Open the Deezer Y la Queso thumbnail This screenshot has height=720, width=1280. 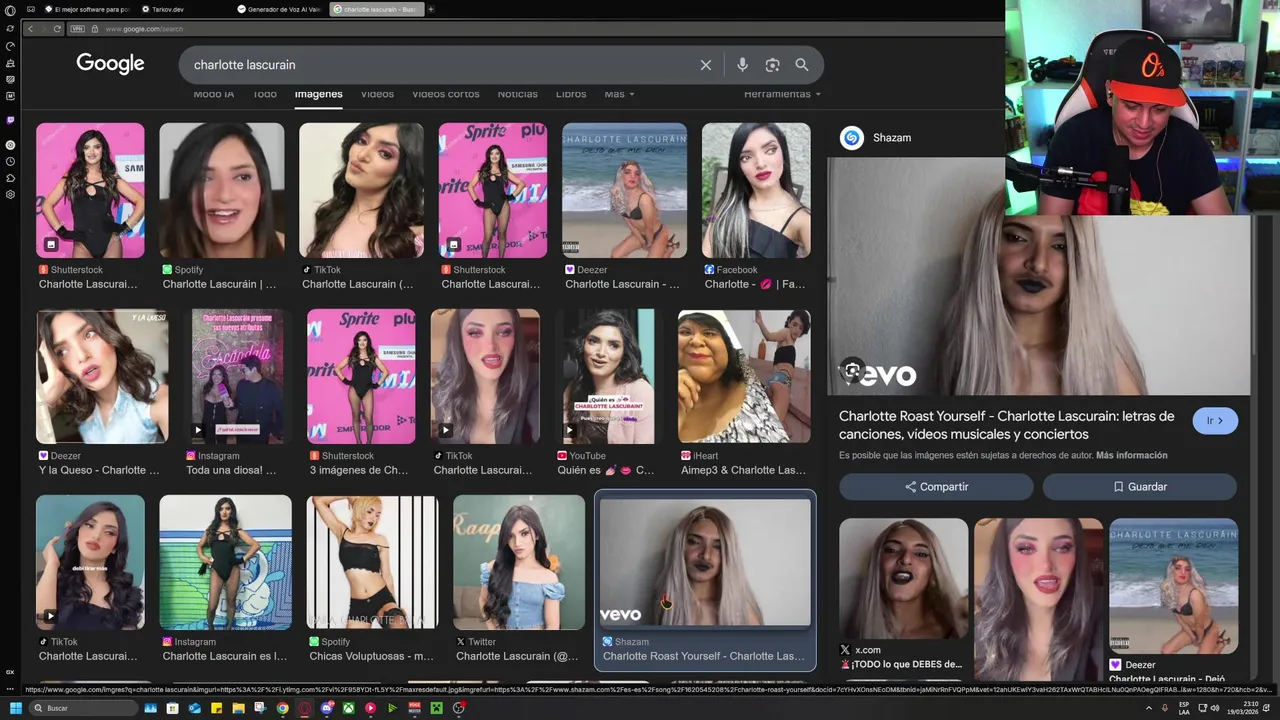pos(102,376)
